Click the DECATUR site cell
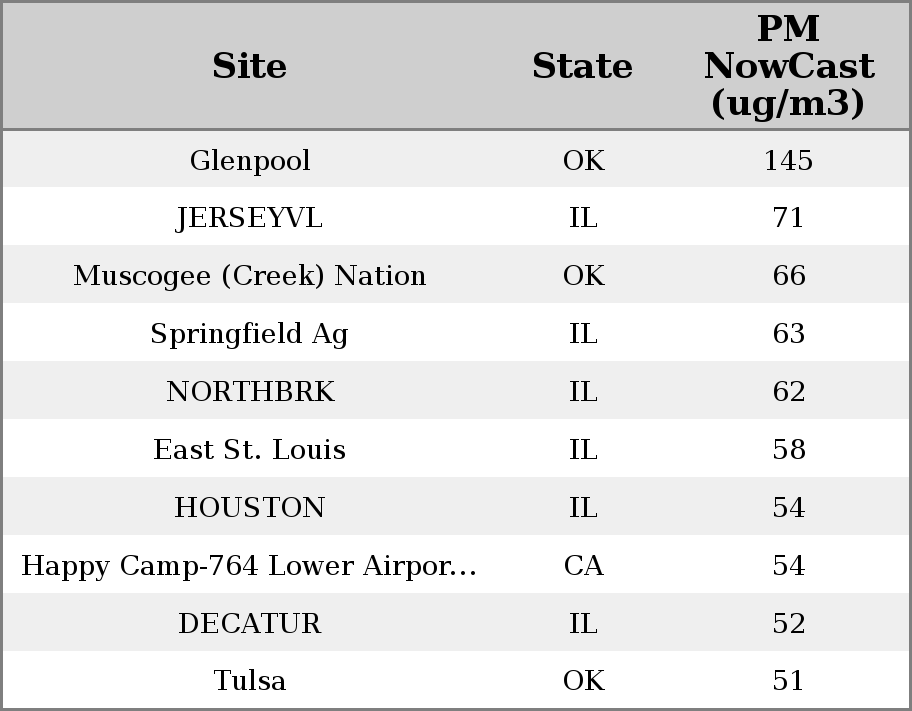This screenshot has height=711, width=912. pos(249,624)
